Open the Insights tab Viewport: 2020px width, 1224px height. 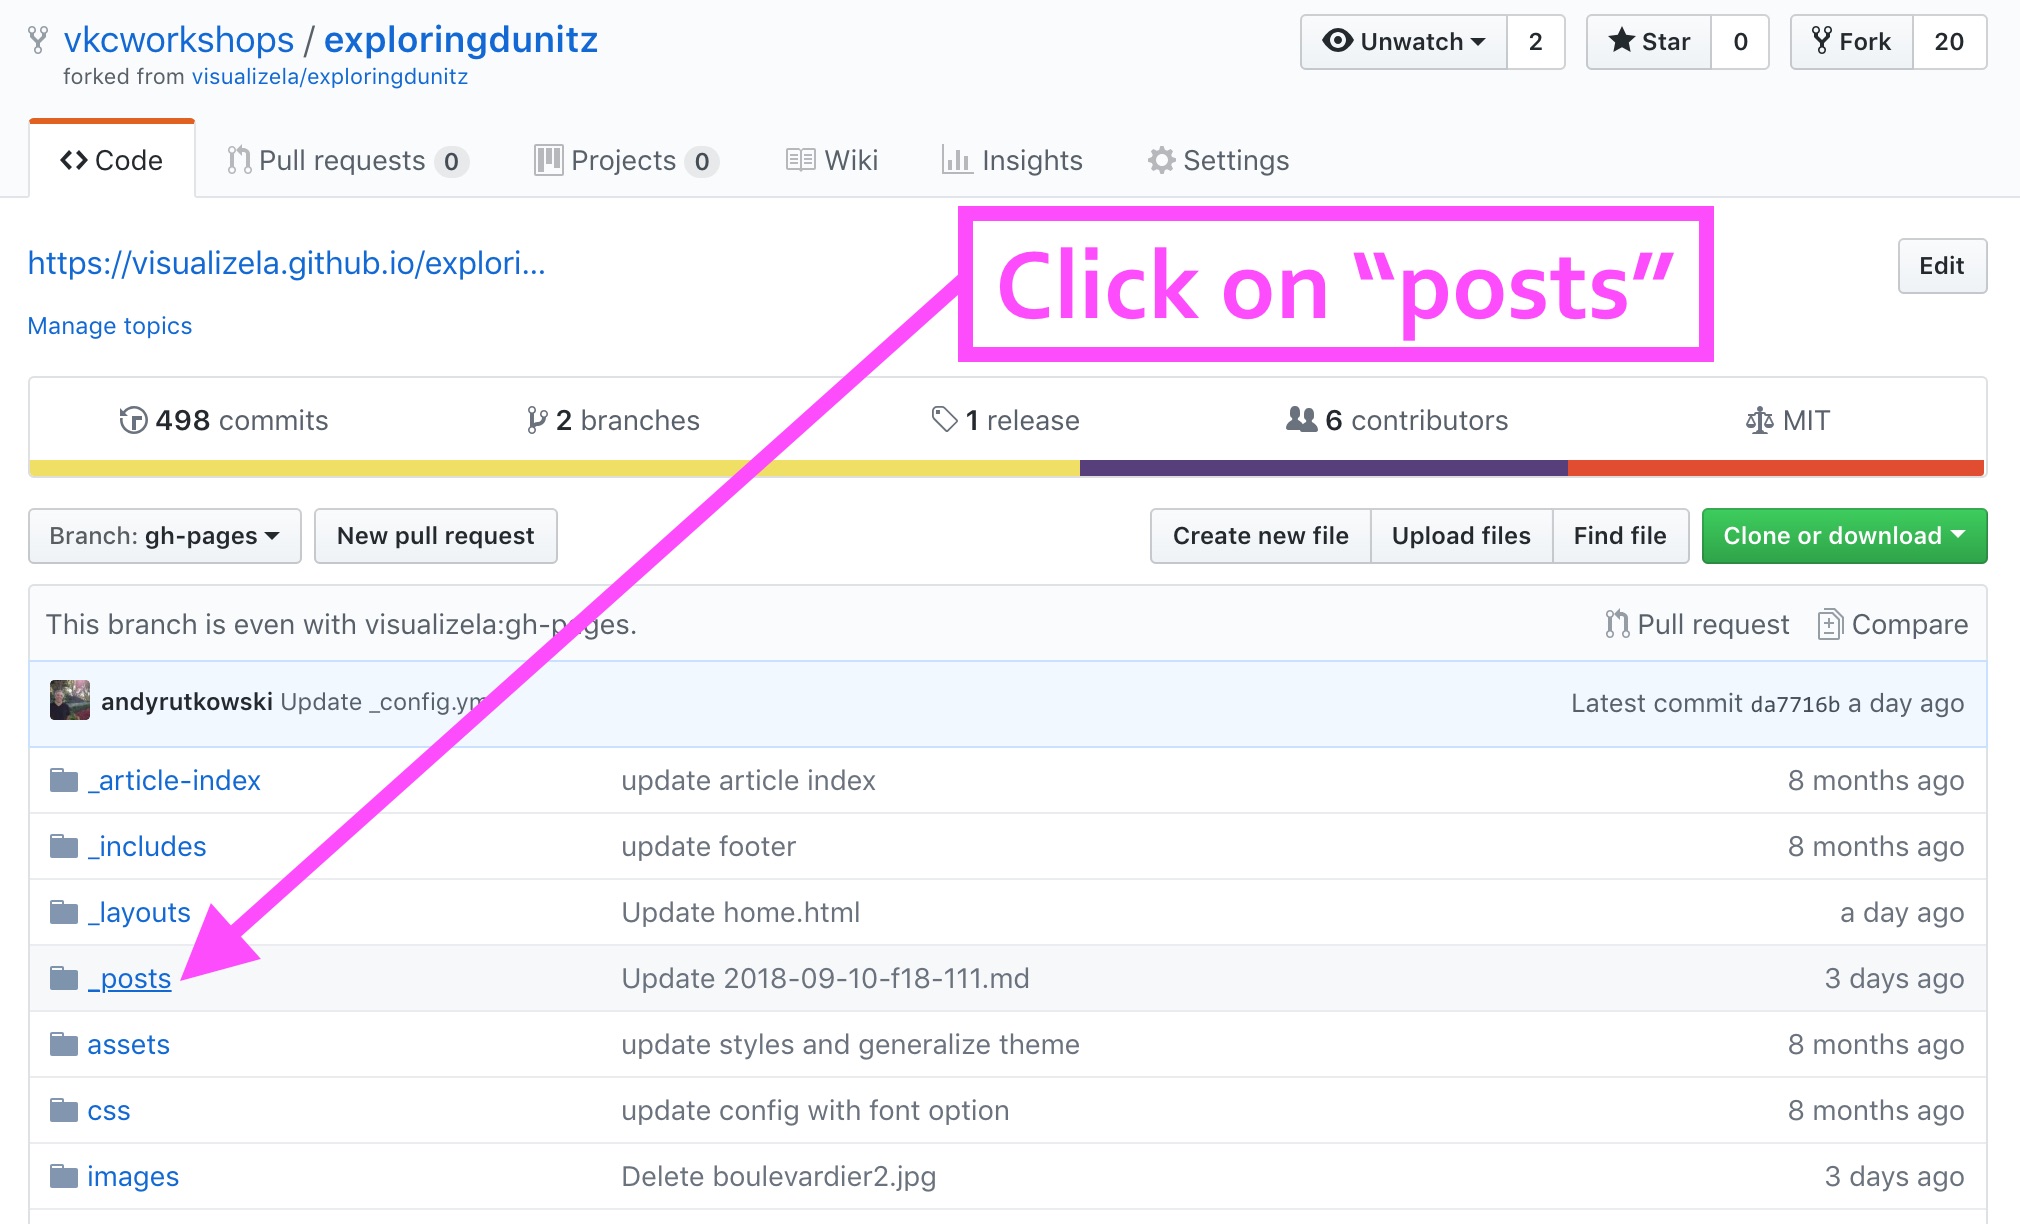1012,161
